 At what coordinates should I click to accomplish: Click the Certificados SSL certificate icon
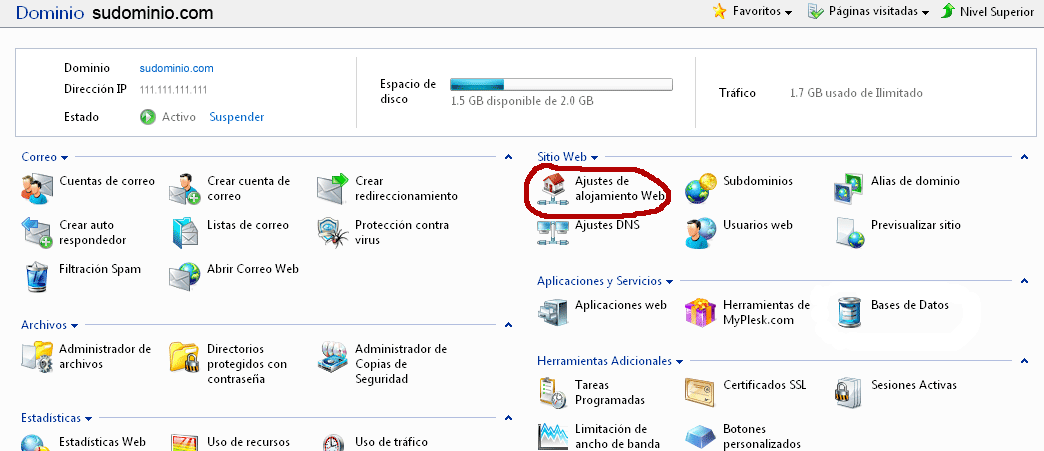click(x=700, y=392)
